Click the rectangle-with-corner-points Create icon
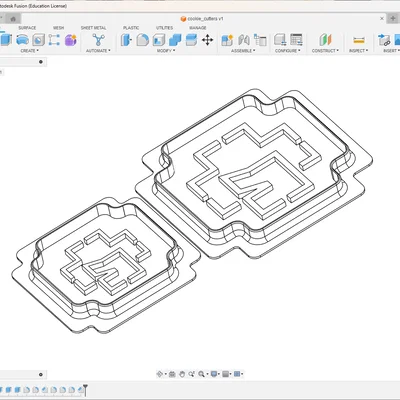400x400 pixels. (54, 40)
